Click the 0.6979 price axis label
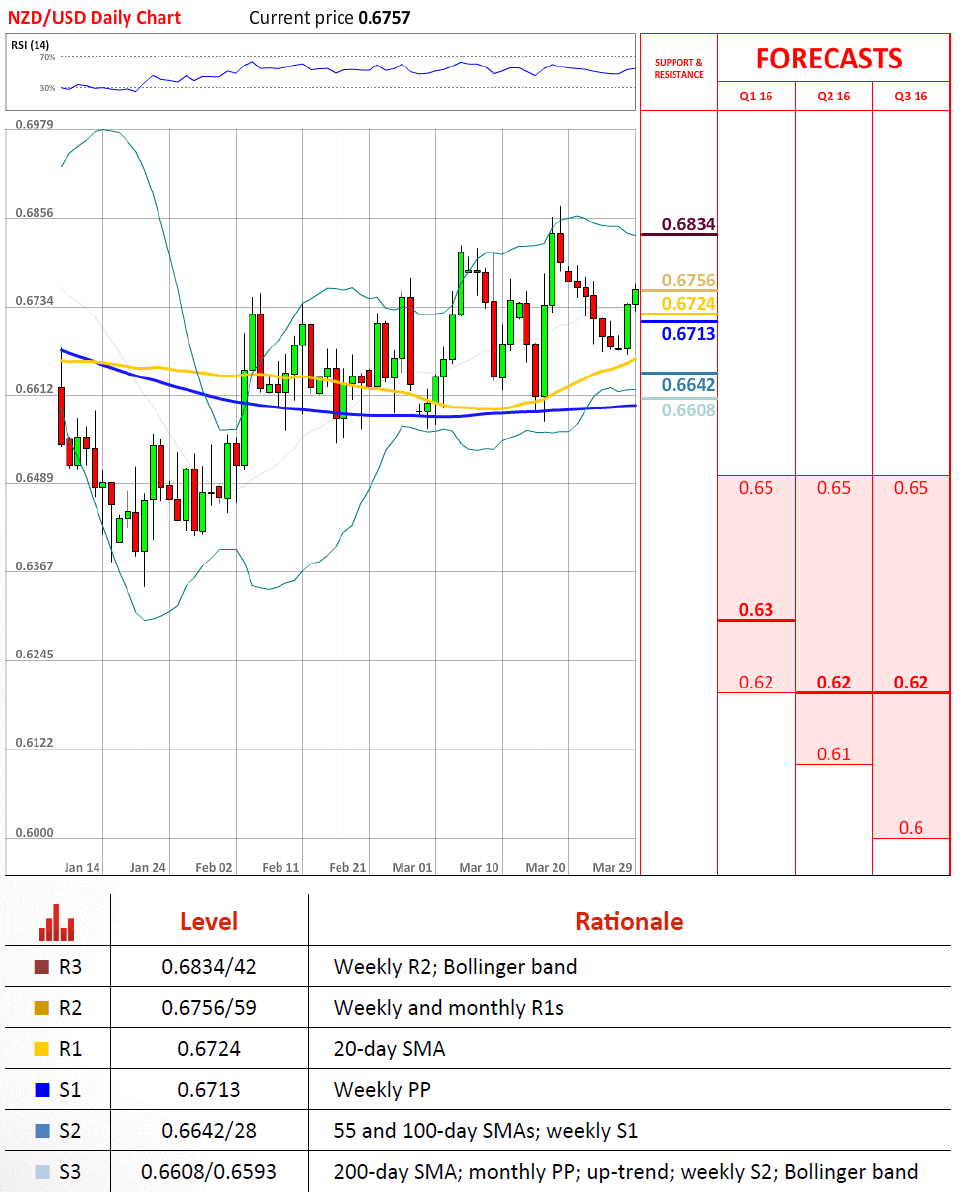The width and height of the screenshot is (963, 1192). [34, 125]
